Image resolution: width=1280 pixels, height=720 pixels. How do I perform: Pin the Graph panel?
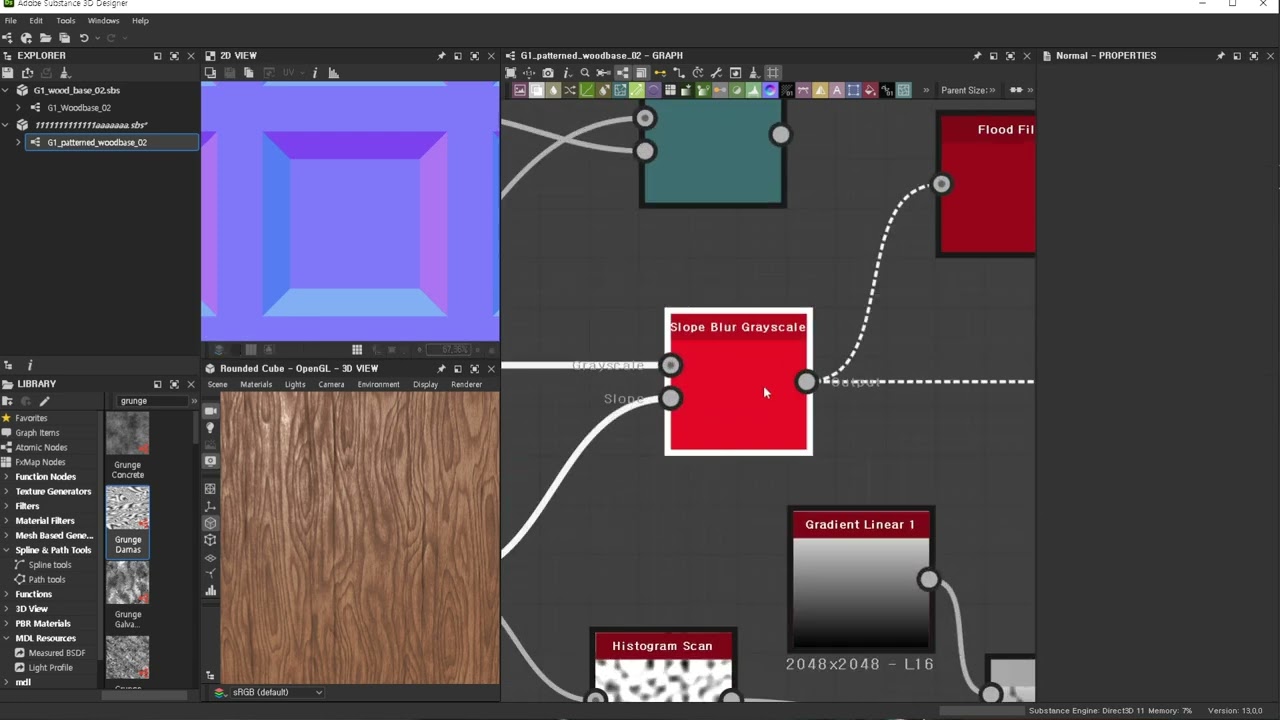pos(977,56)
